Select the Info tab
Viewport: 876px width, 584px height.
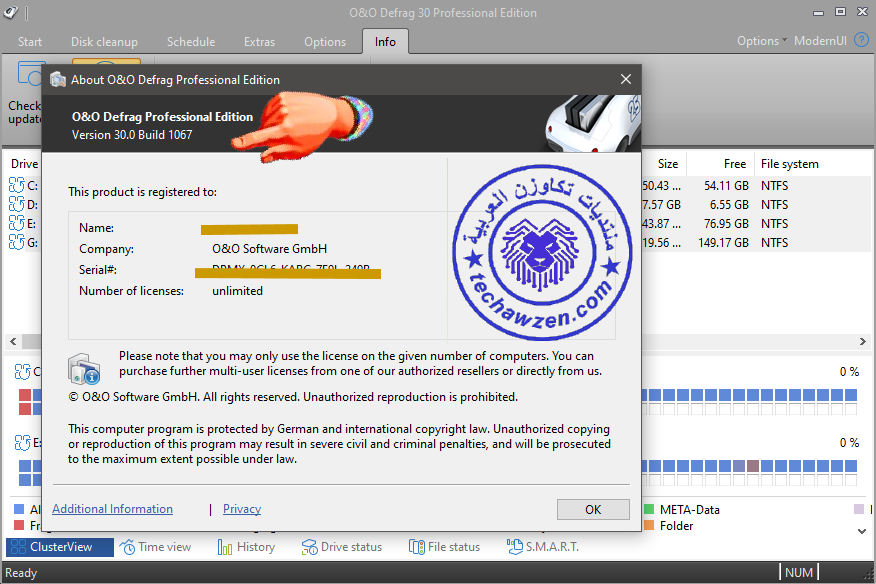coord(385,42)
